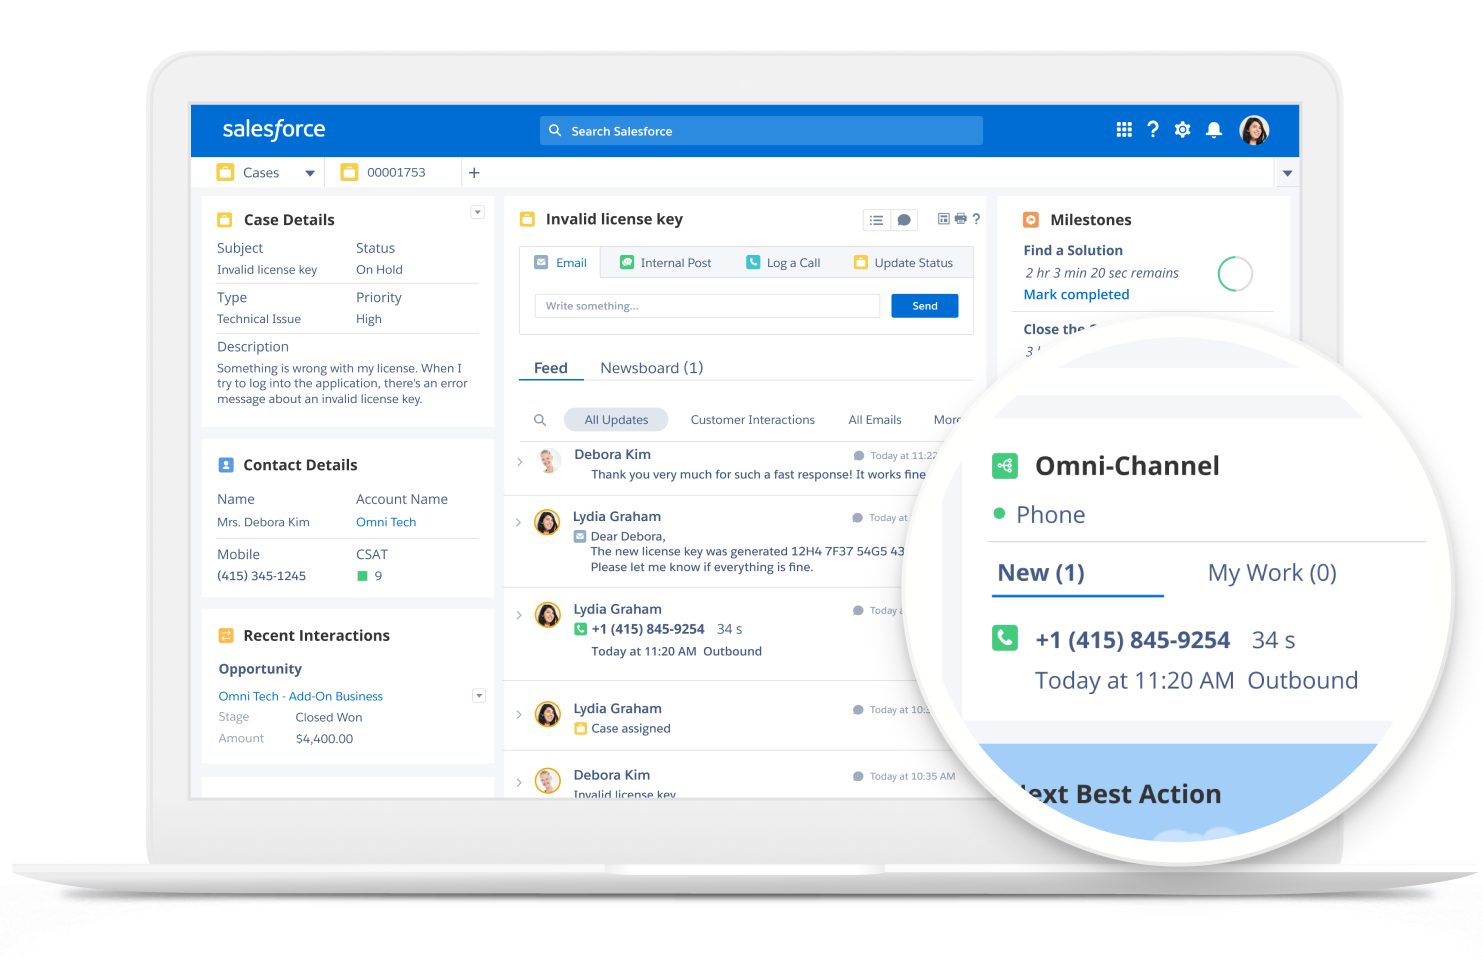Open the App Launcher grid icon
This screenshot has width=1483, height=976.
(1124, 130)
